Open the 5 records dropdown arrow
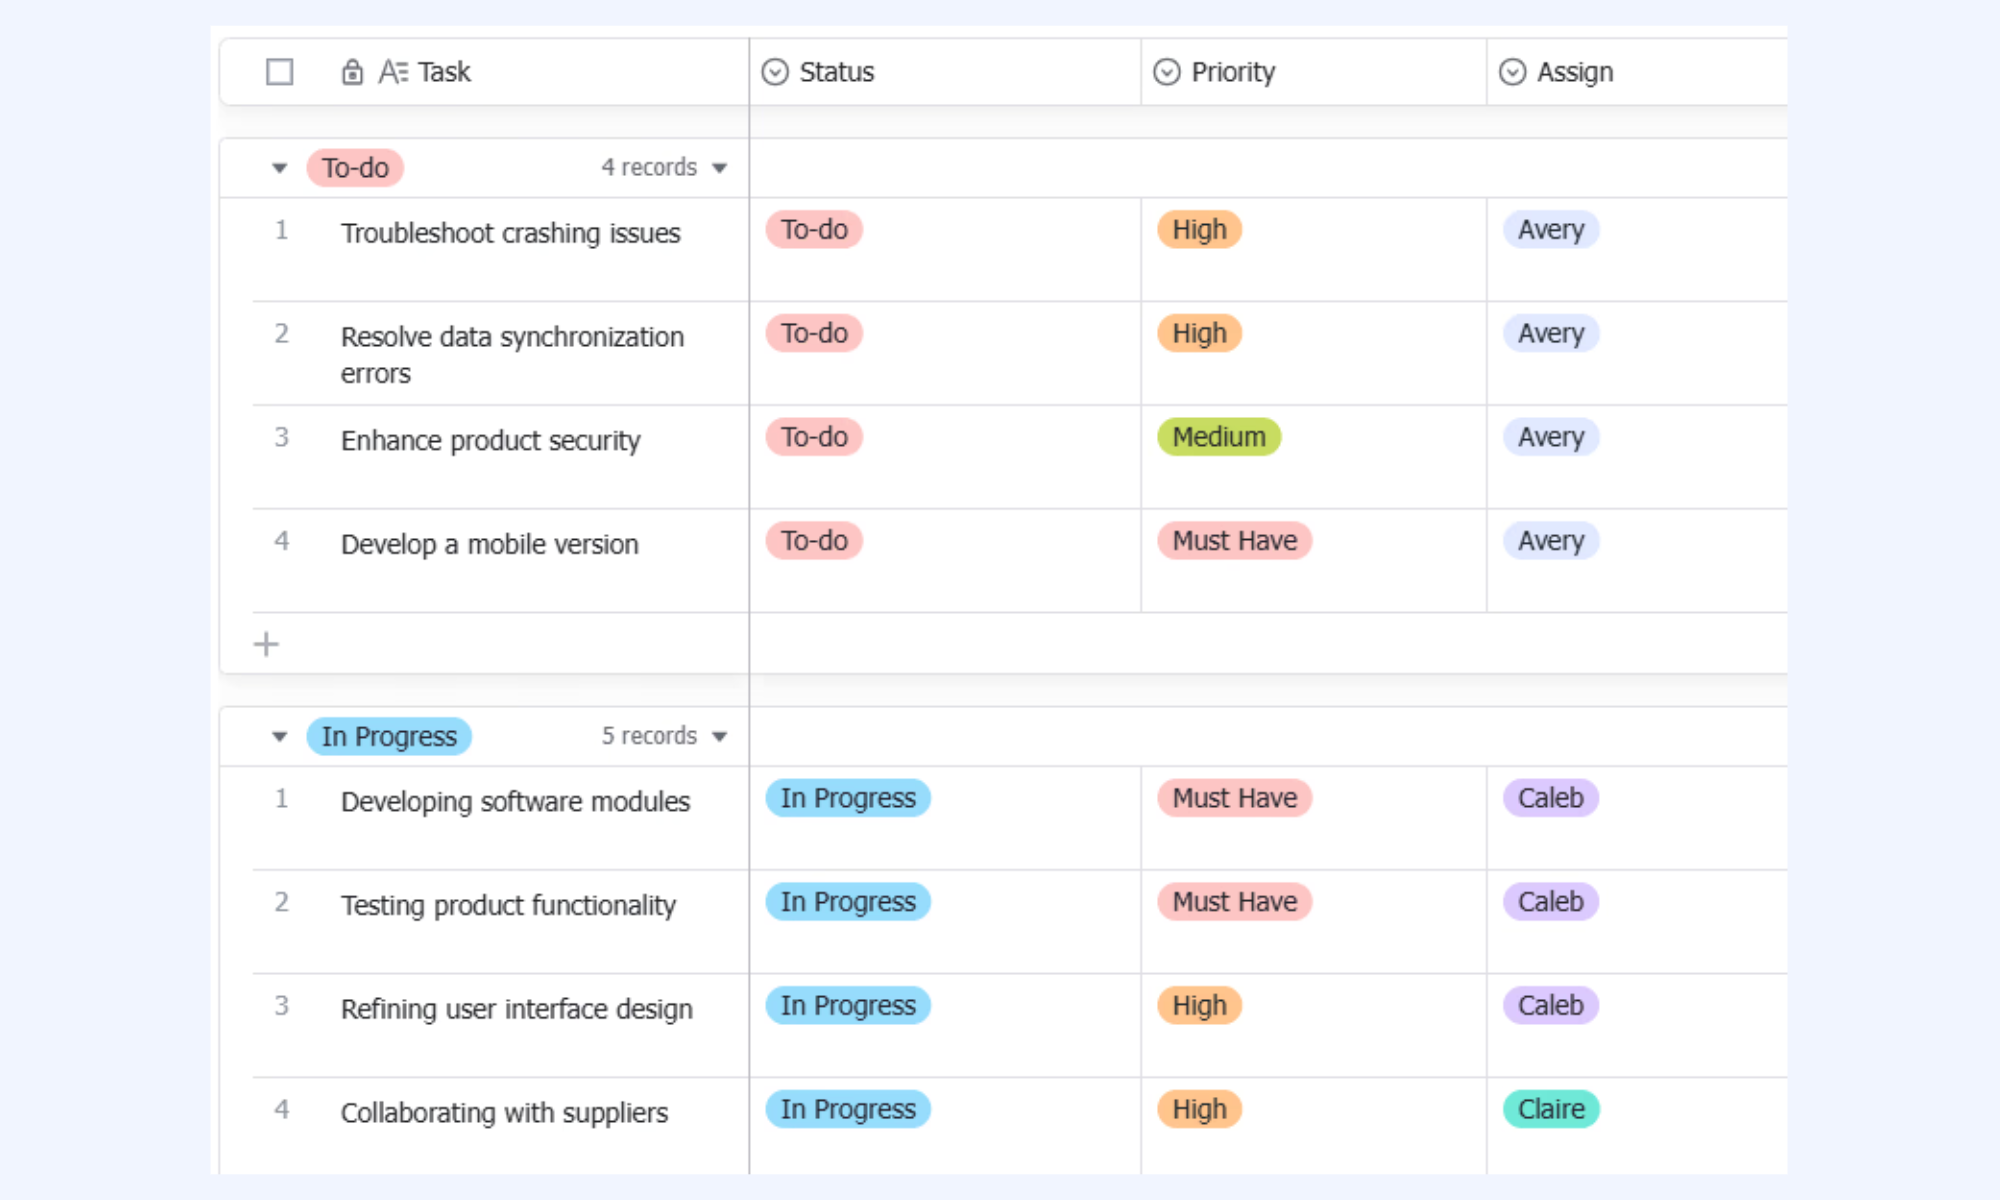 [x=719, y=737]
